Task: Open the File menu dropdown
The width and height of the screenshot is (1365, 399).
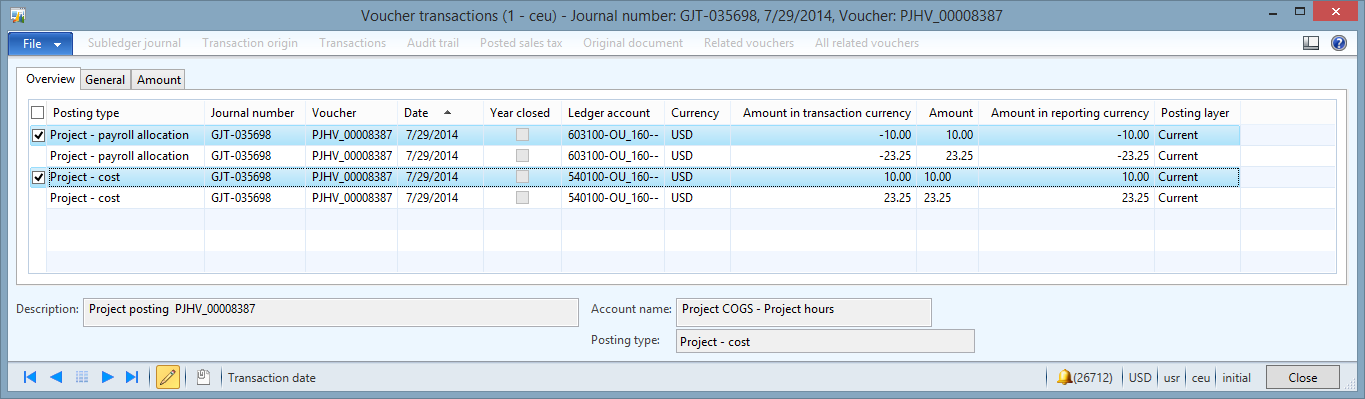Action: (x=41, y=43)
